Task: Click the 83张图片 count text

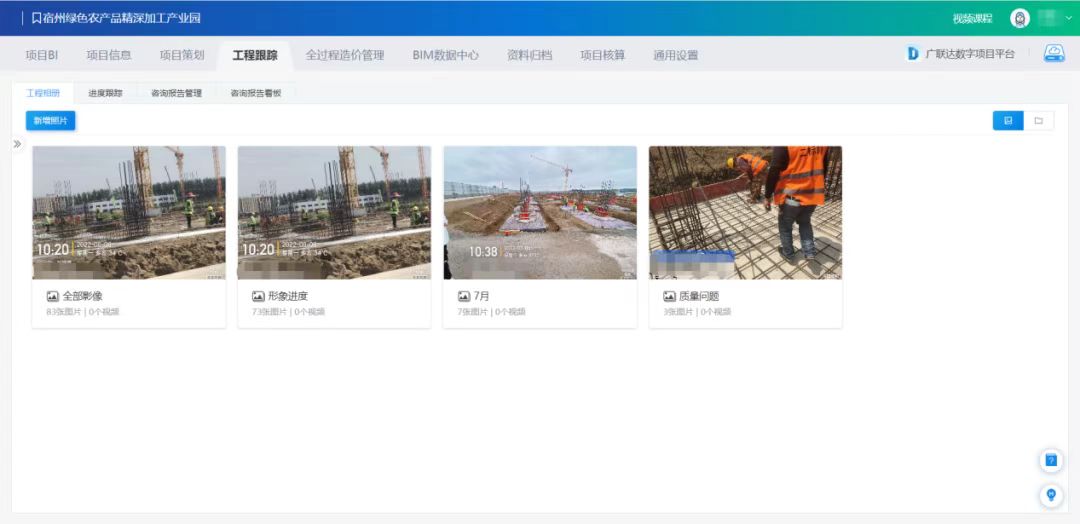Action: [63, 312]
